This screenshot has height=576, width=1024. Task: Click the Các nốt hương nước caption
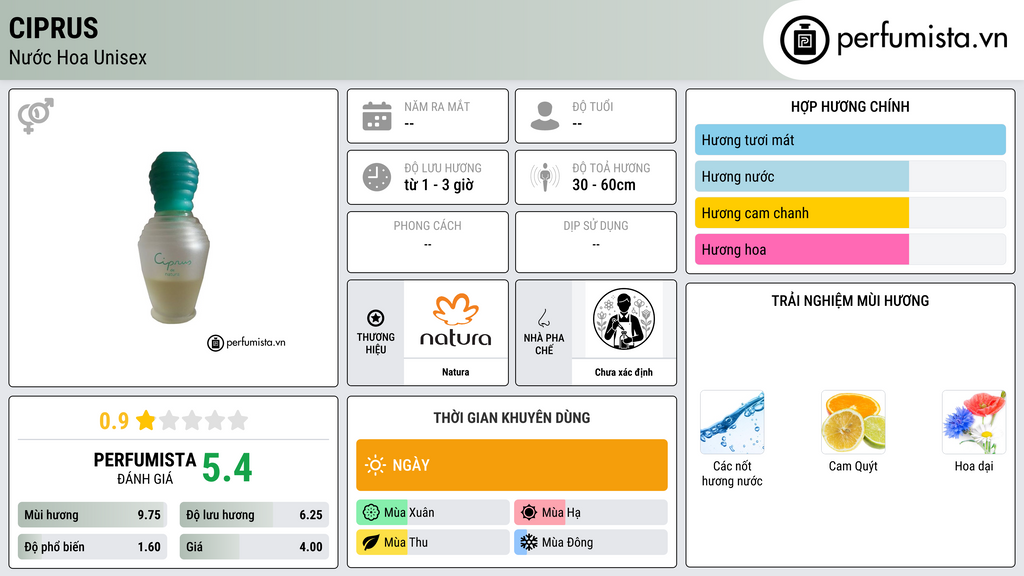point(732,473)
